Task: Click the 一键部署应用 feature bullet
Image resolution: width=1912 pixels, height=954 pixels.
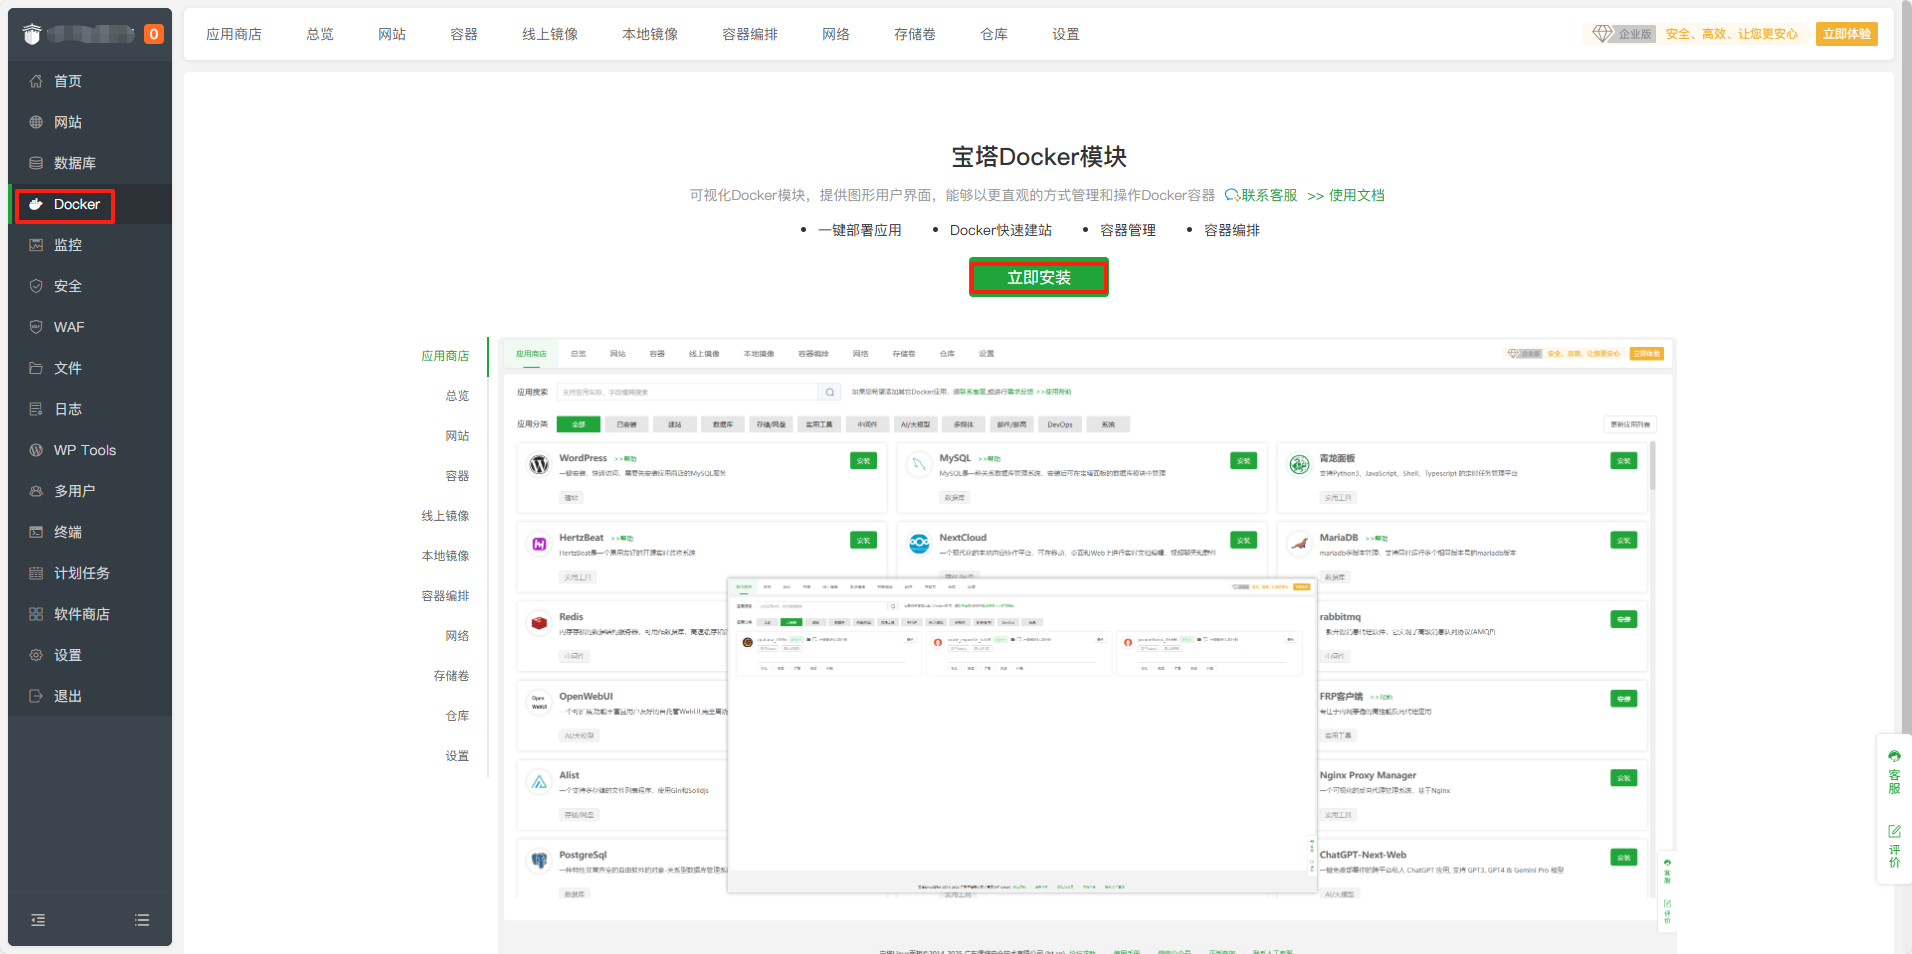Action: tap(860, 230)
